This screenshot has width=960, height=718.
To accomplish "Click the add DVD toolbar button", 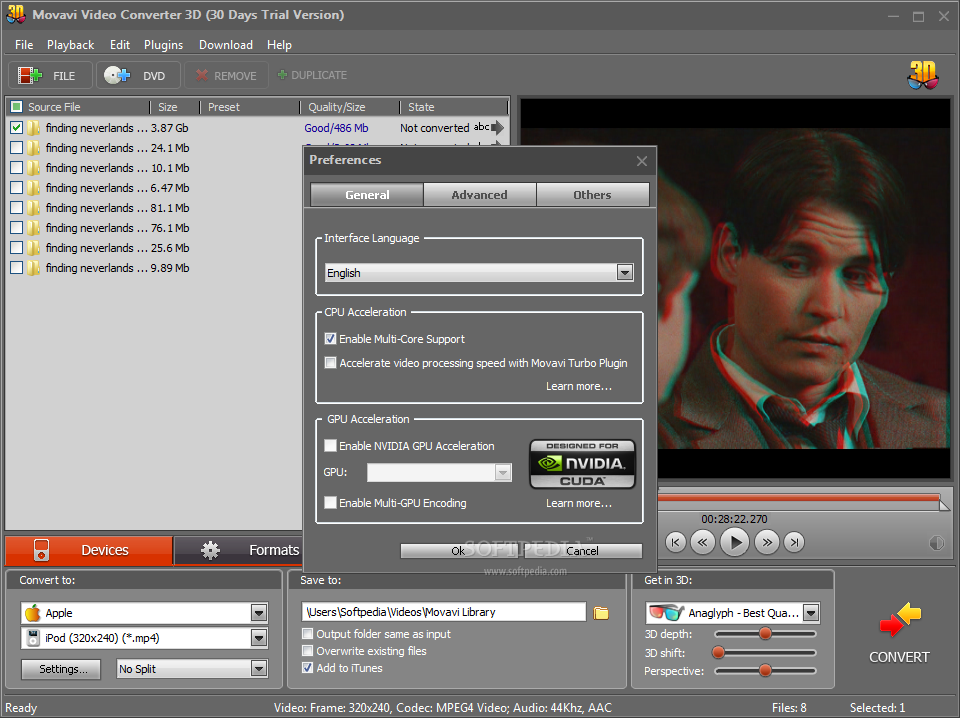I will pyautogui.click(x=138, y=75).
